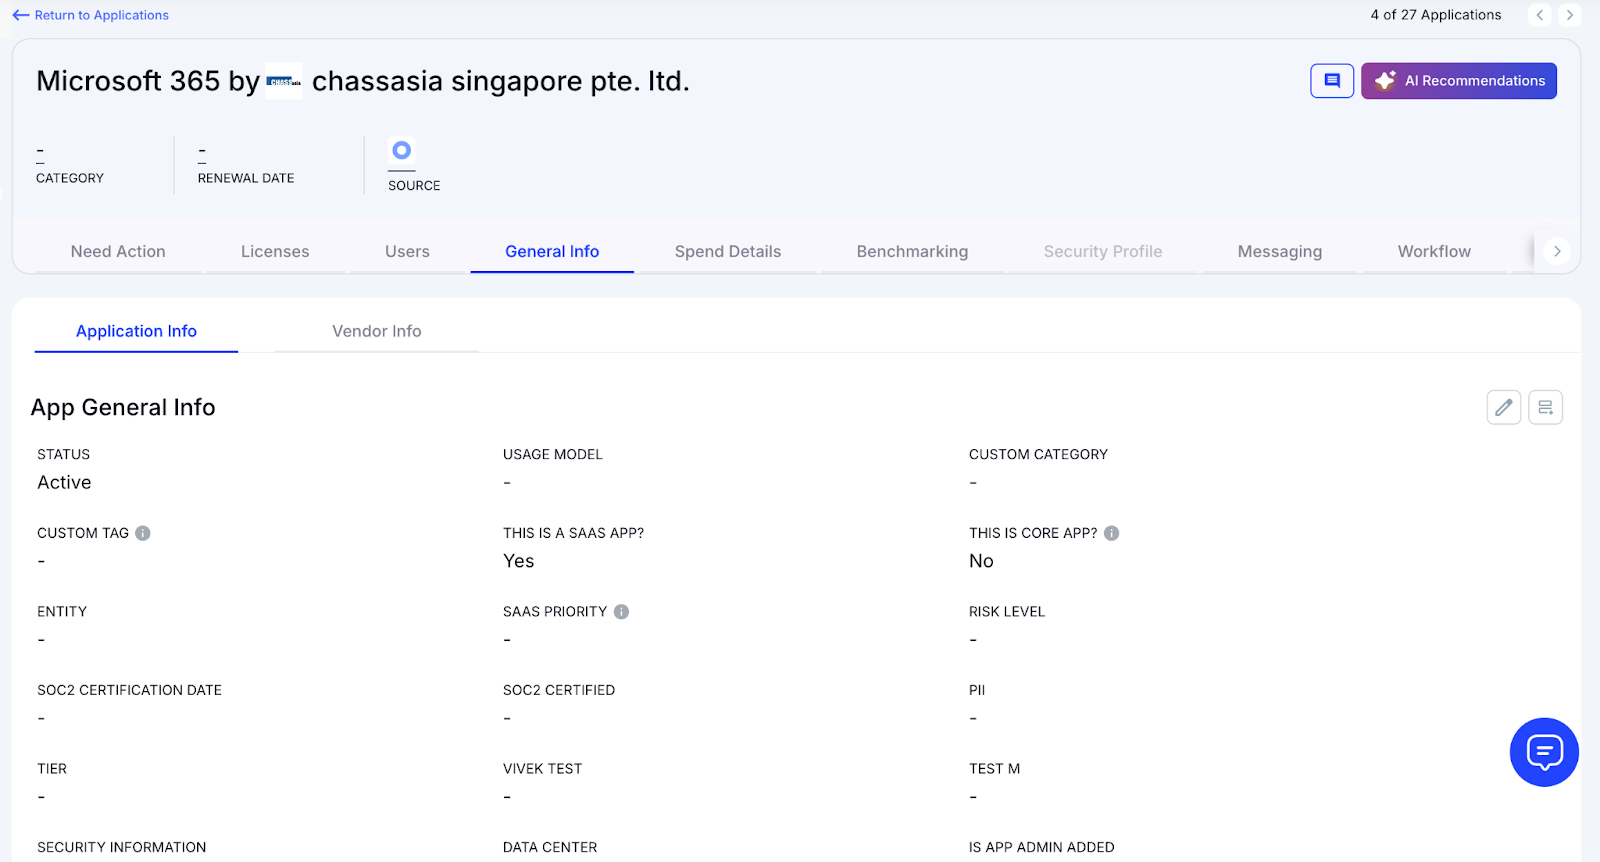The height and width of the screenshot is (862, 1600).
Task: Edit App General Info pencil icon
Action: (1504, 407)
